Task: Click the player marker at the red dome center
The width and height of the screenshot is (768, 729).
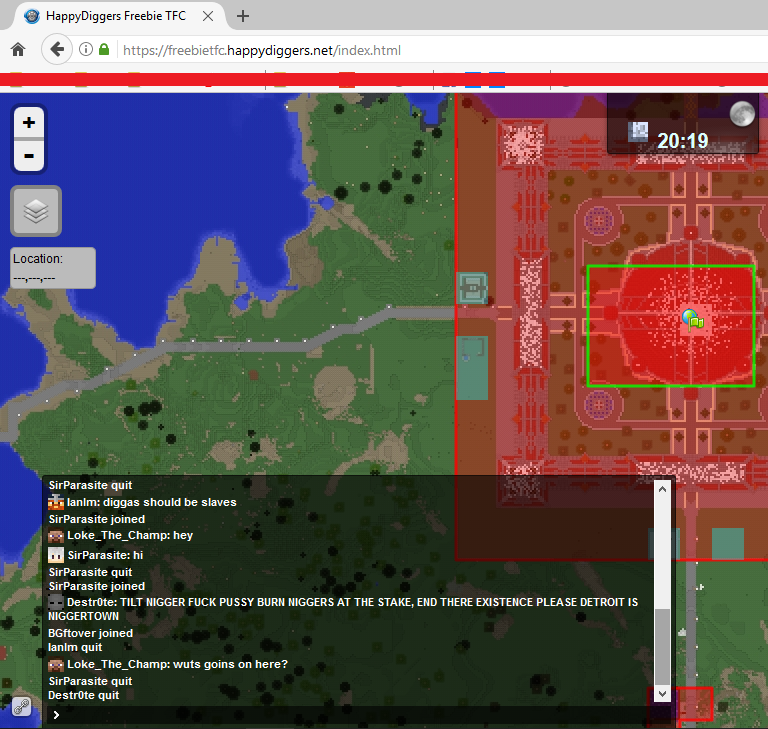Action: [x=692, y=320]
